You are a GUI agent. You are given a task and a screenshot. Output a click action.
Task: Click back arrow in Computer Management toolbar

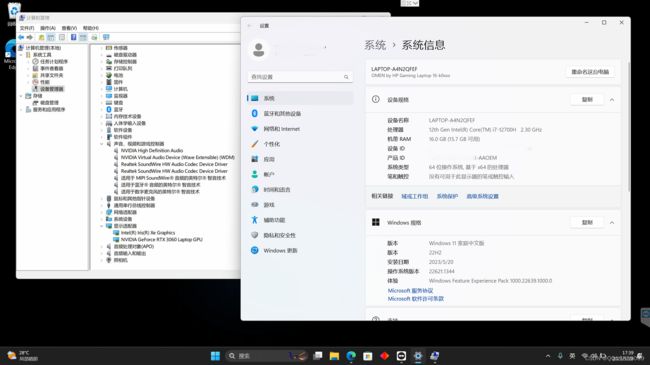[21, 37]
